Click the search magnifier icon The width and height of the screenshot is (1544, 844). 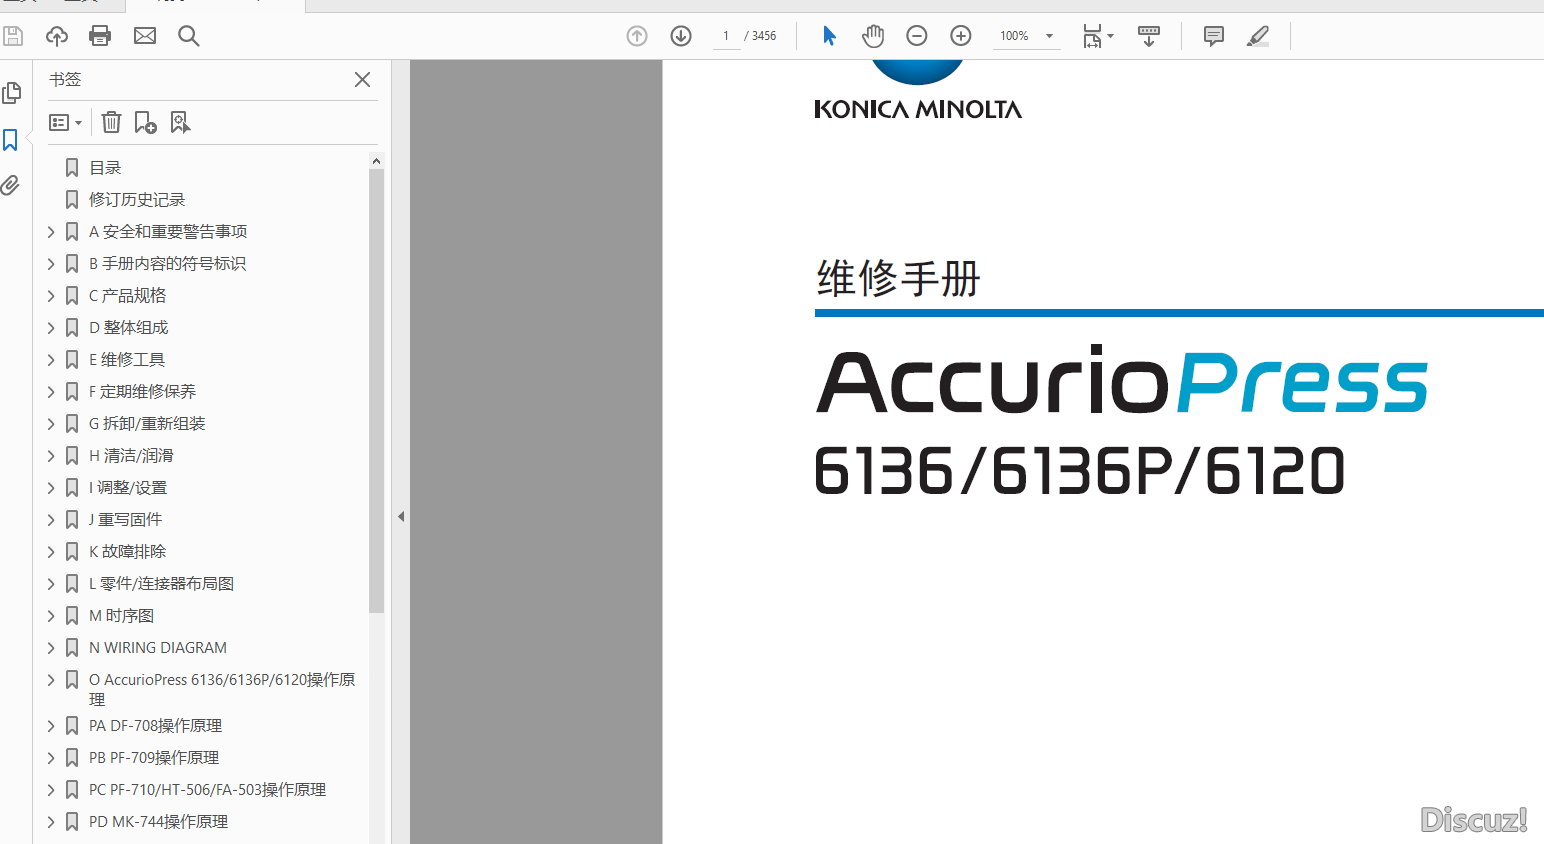coord(188,36)
